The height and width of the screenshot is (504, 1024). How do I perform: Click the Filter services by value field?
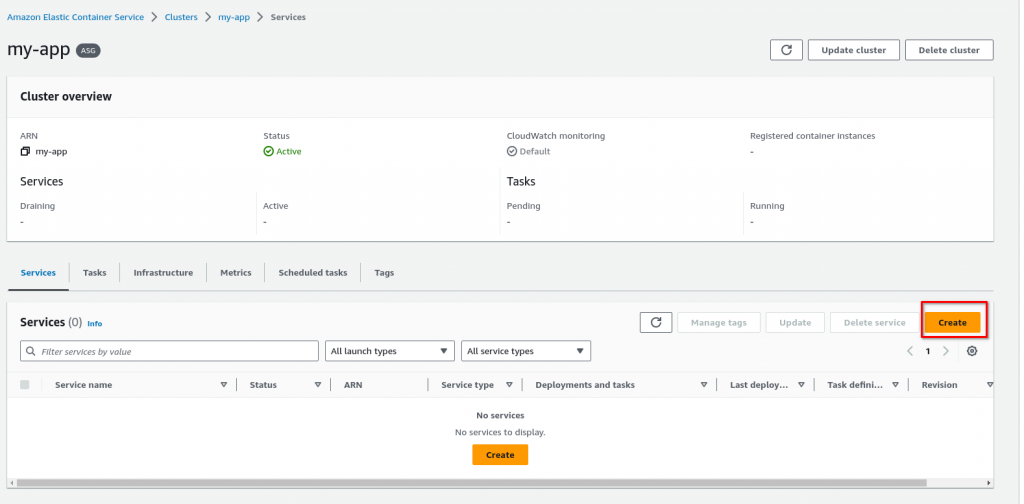tap(169, 351)
